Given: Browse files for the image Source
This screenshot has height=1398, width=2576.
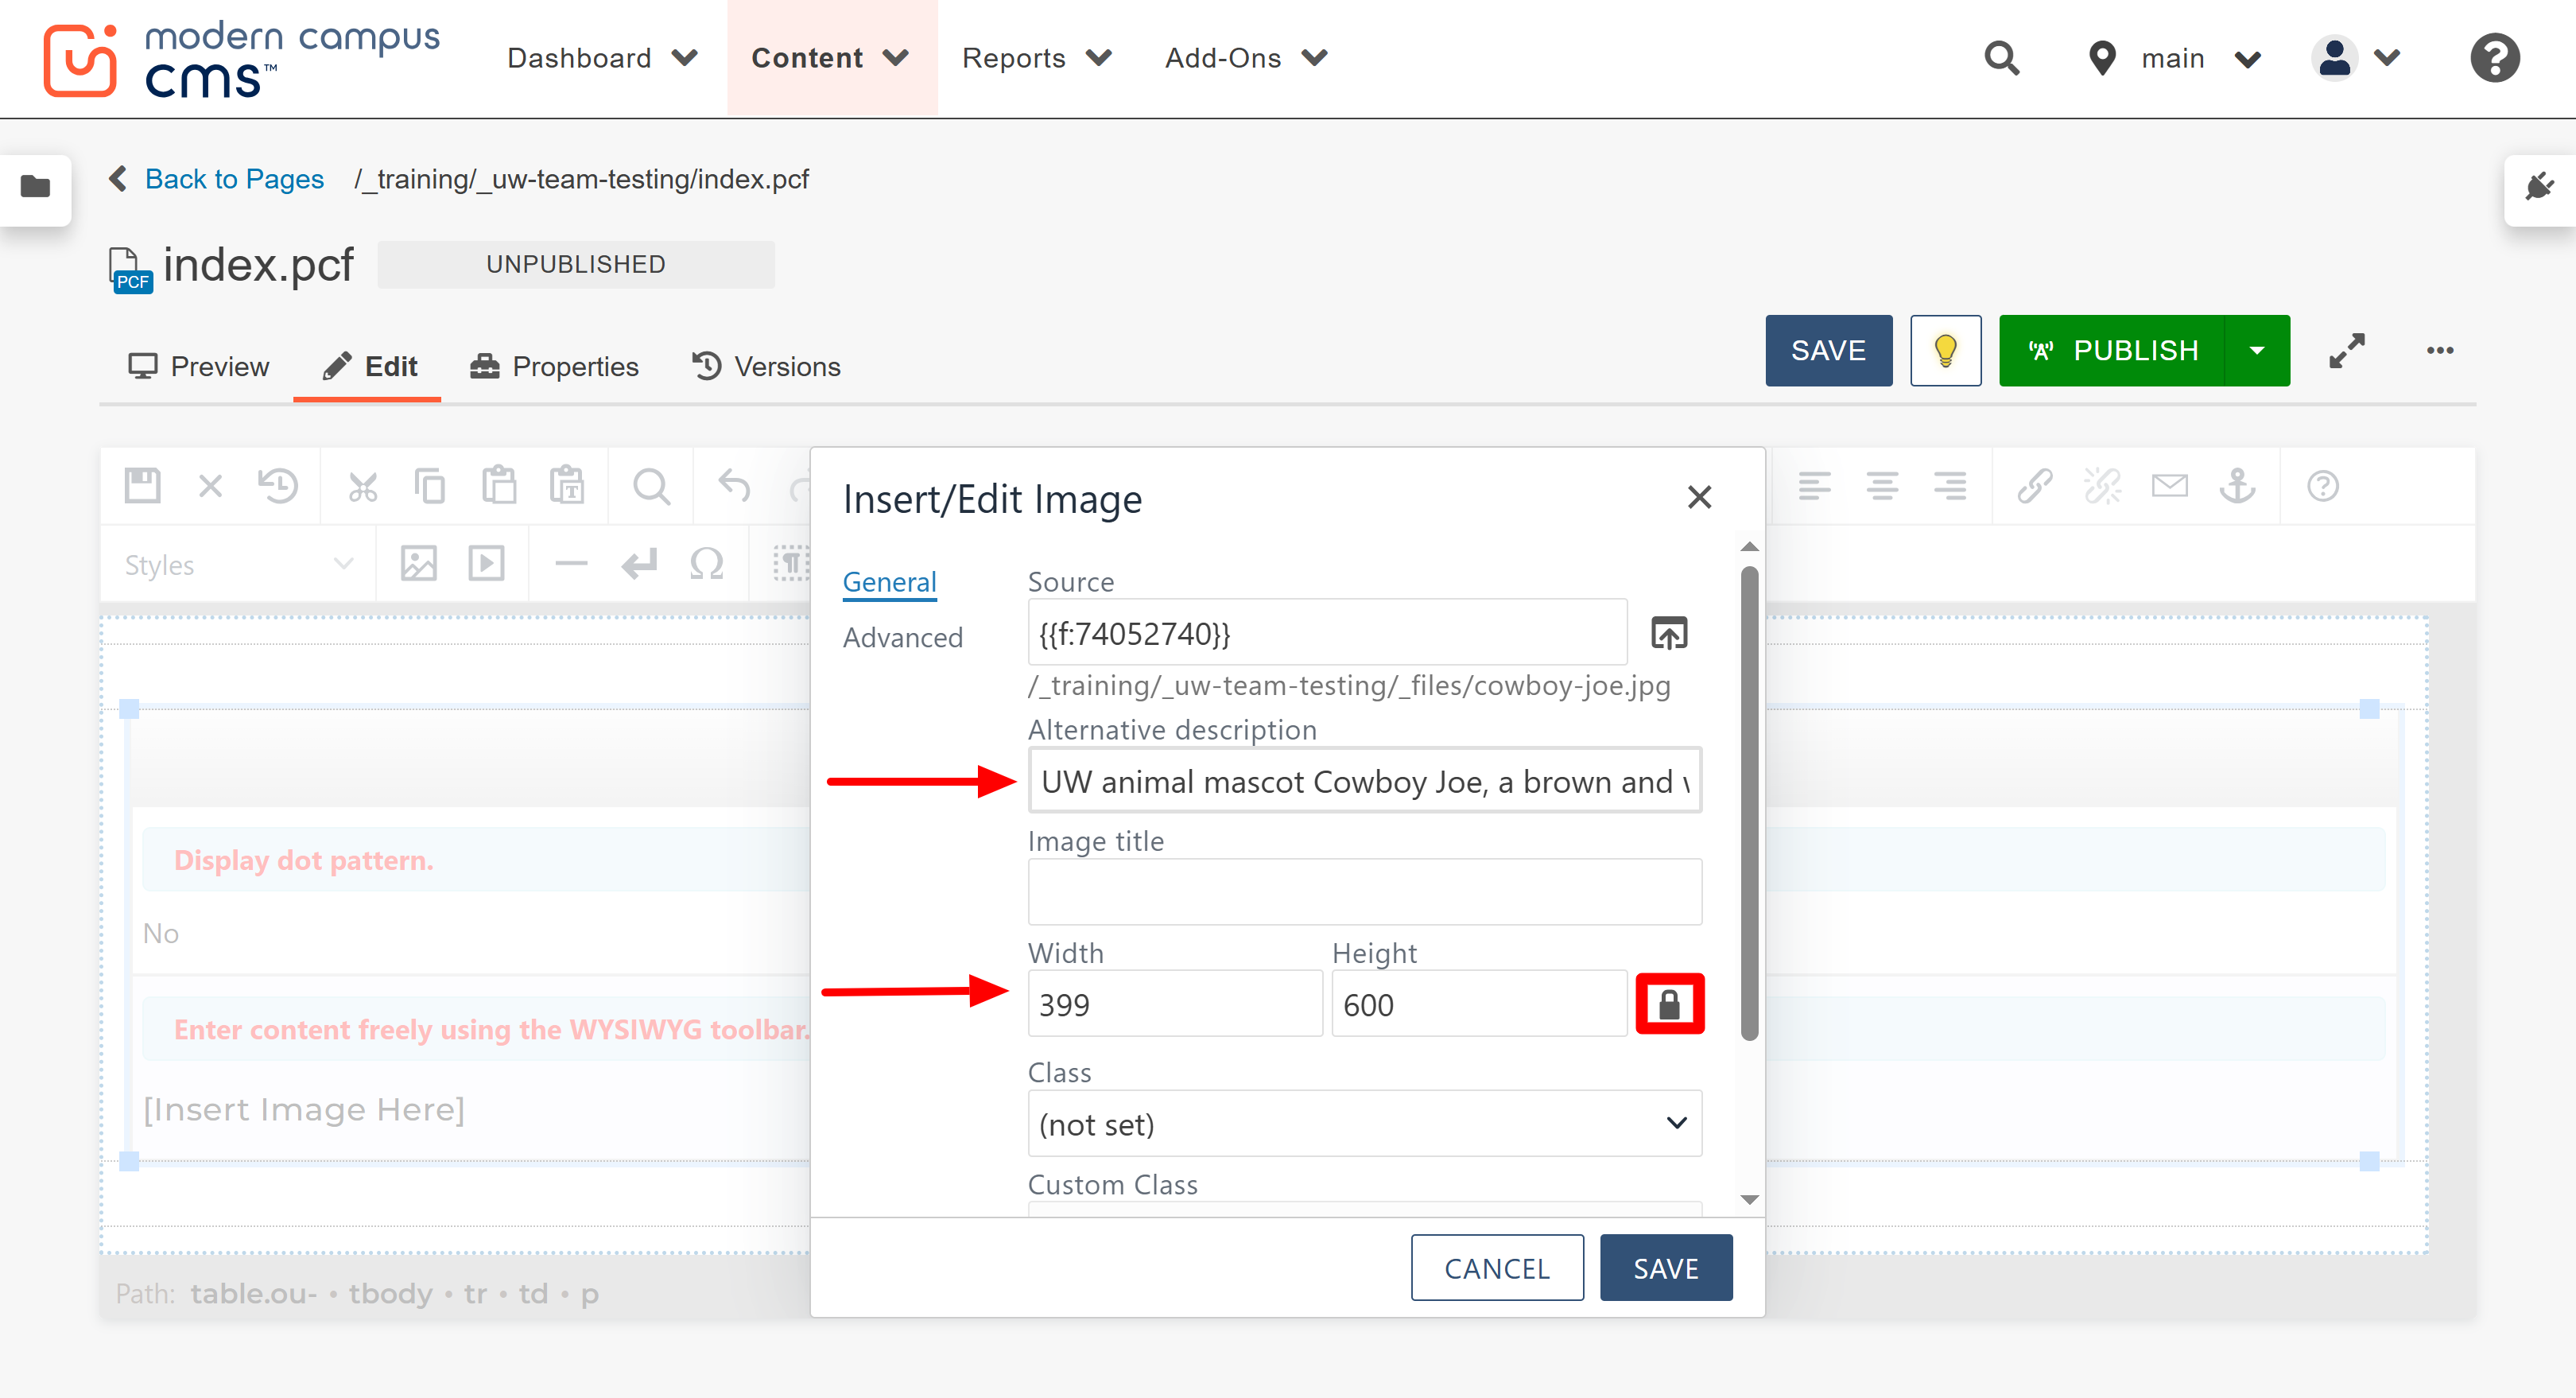Looking at the screenshot, I should point(1668,632).
